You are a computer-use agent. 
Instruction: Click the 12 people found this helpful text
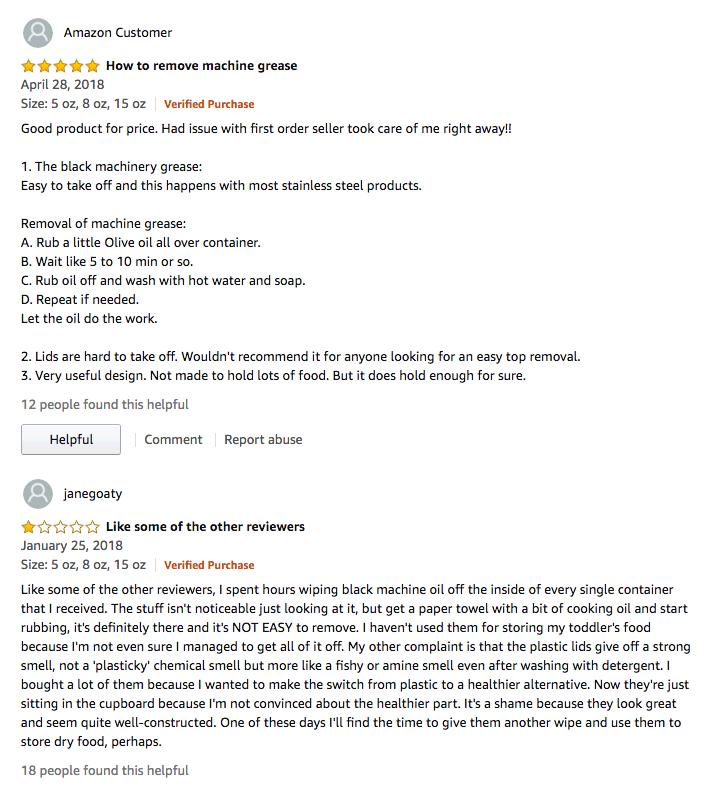[x=105, y=405]
